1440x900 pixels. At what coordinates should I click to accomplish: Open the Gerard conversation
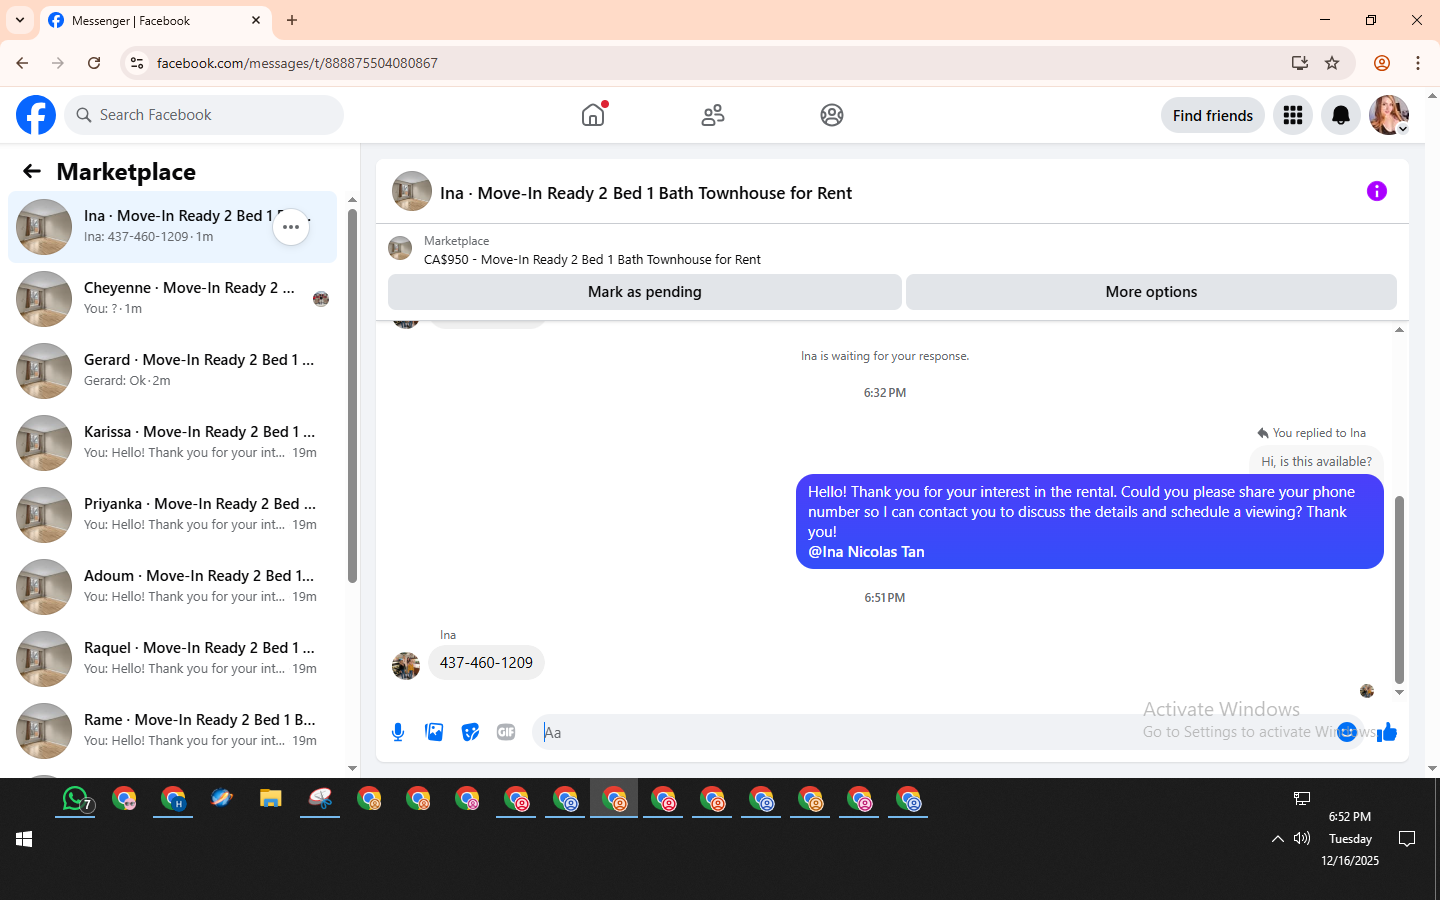tap(172, 371)
